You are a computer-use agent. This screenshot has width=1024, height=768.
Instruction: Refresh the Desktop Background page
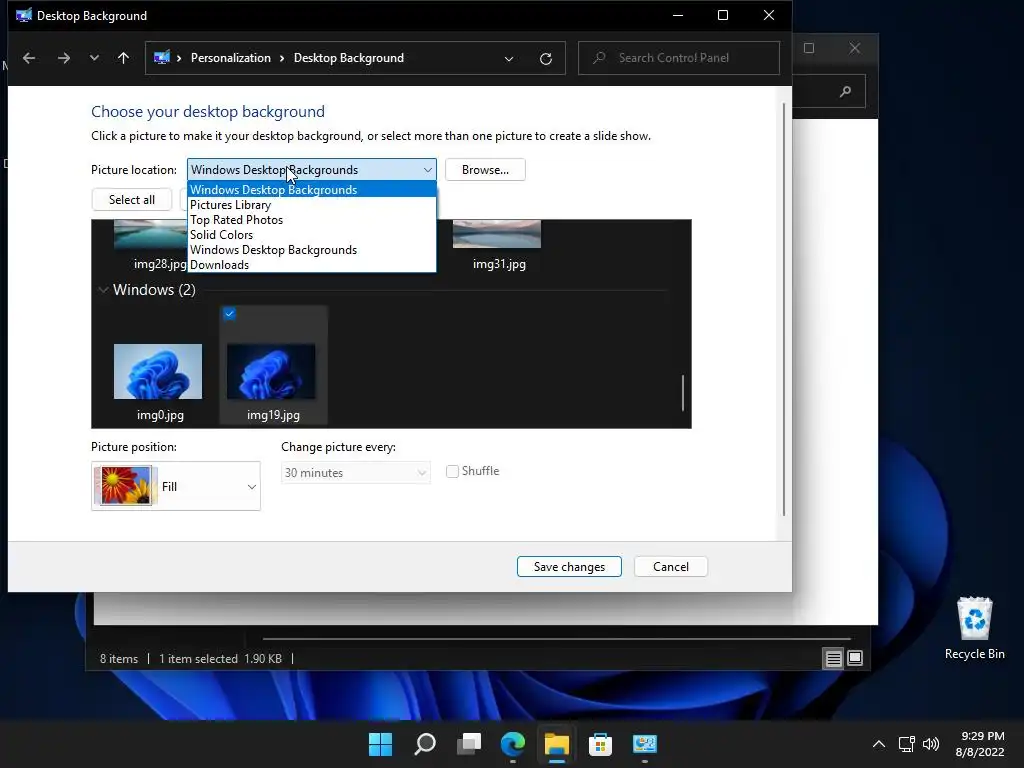pyautogui.click(x=546, y=59)
